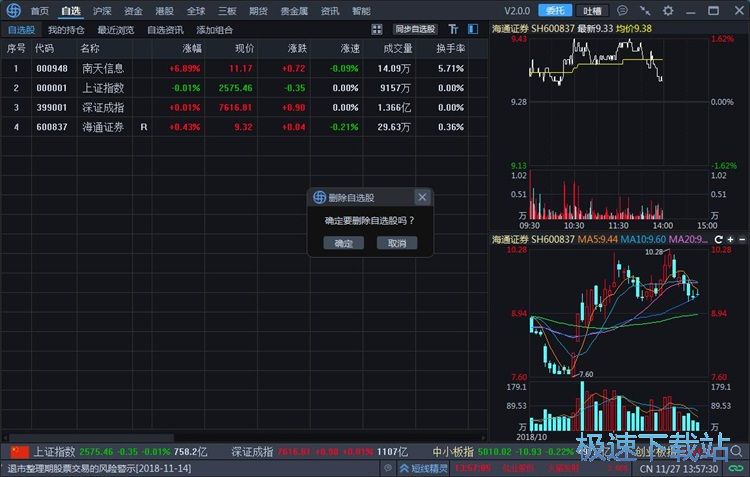
Task: Open the 三板 menu
Action: click(227, 11)
